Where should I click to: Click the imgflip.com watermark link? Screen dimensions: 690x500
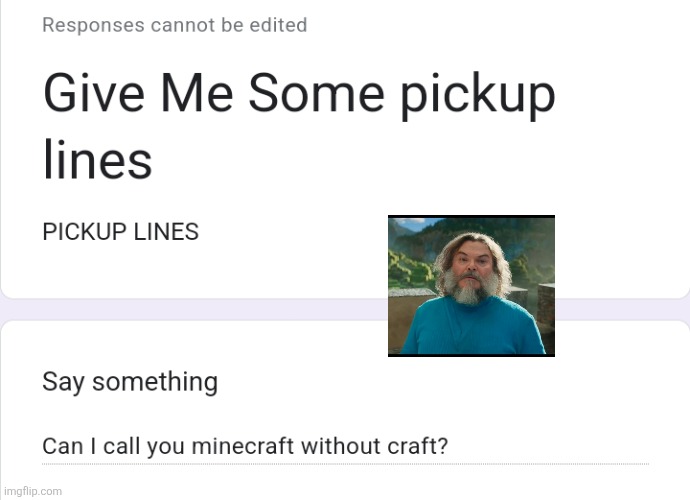33,491
